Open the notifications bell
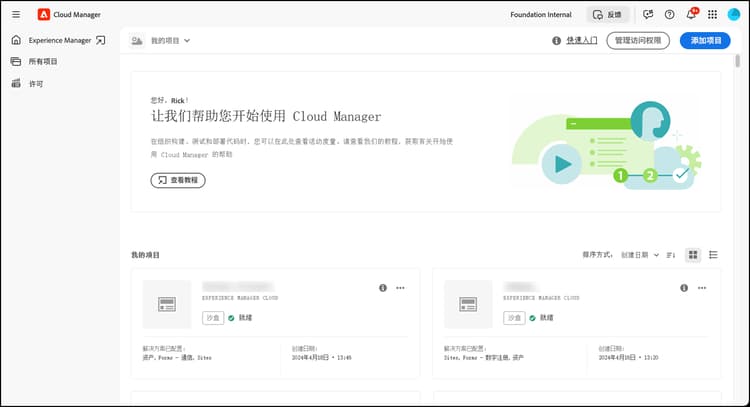 point(691,14)
